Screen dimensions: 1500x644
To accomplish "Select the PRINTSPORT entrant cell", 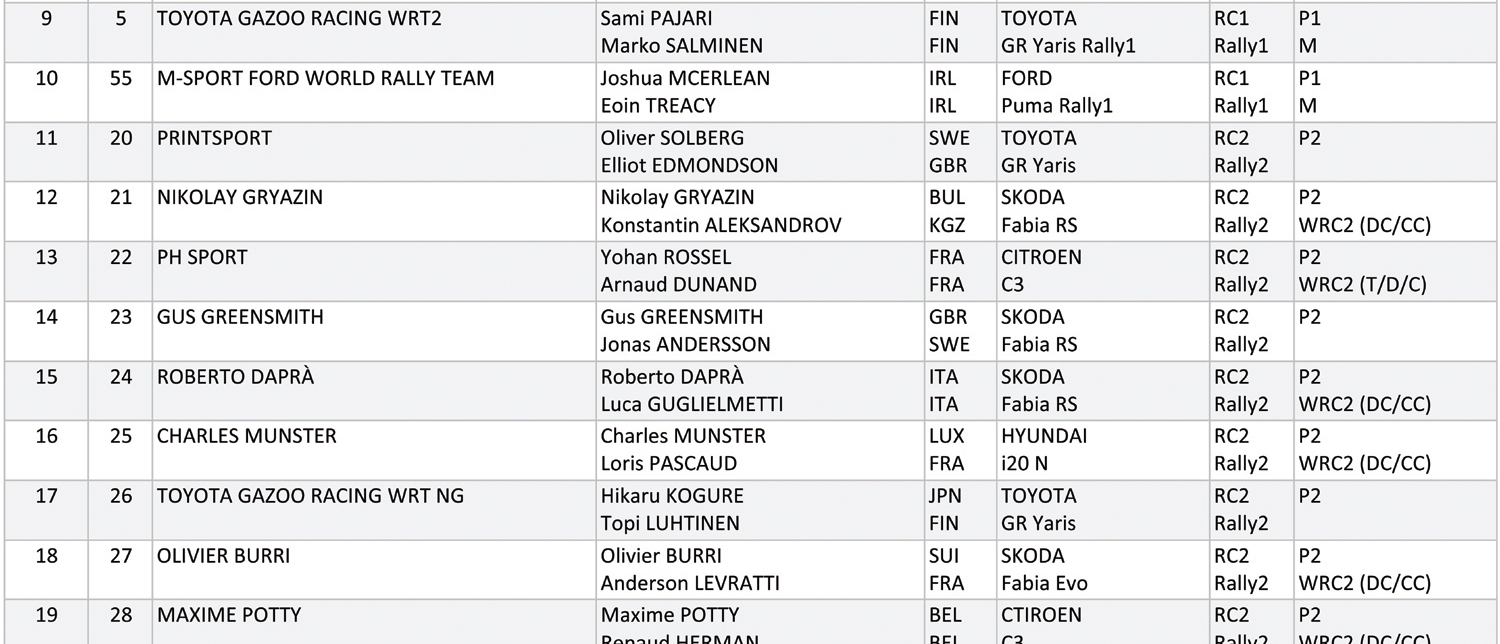I will [373, 152].
